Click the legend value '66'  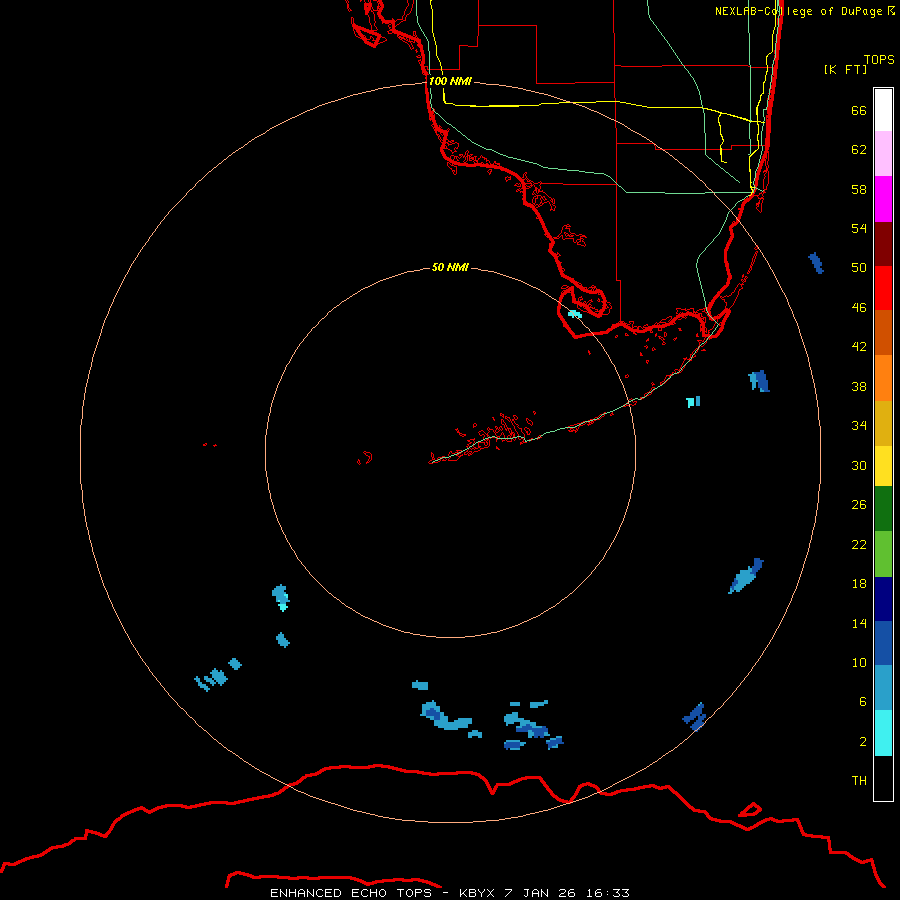(859, 110)
